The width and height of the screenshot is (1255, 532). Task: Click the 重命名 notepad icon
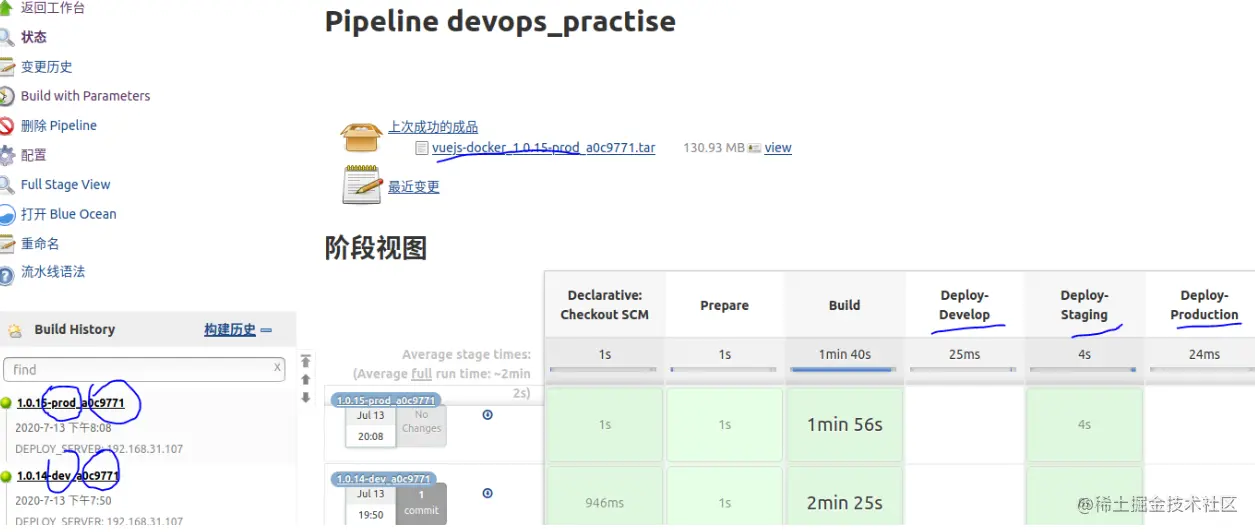(x=6, y=243)
